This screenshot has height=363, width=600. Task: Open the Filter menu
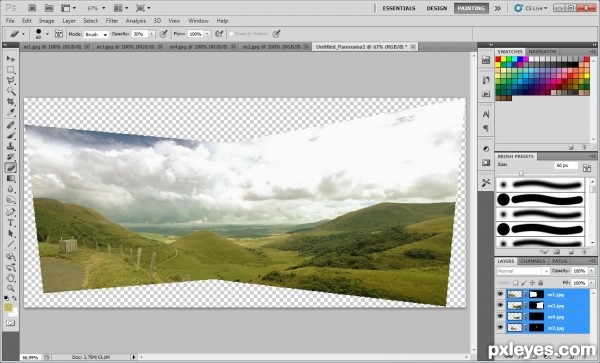112,21
